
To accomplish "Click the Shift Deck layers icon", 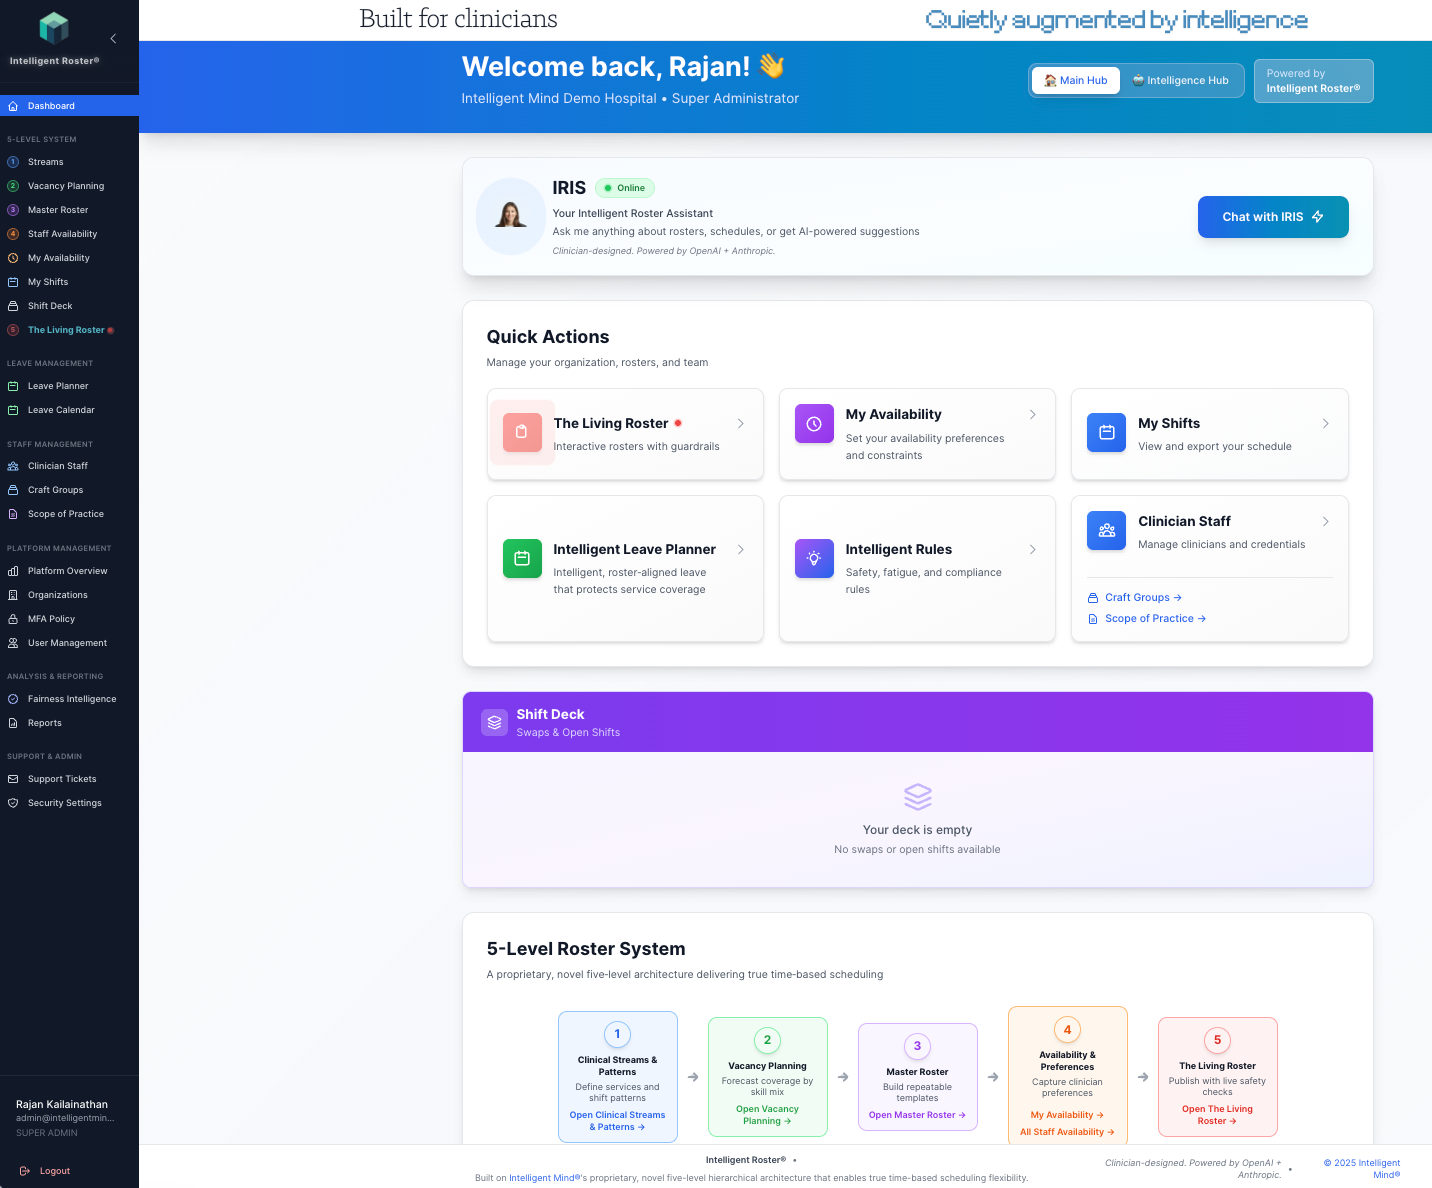I will click(x=494, y=722).
